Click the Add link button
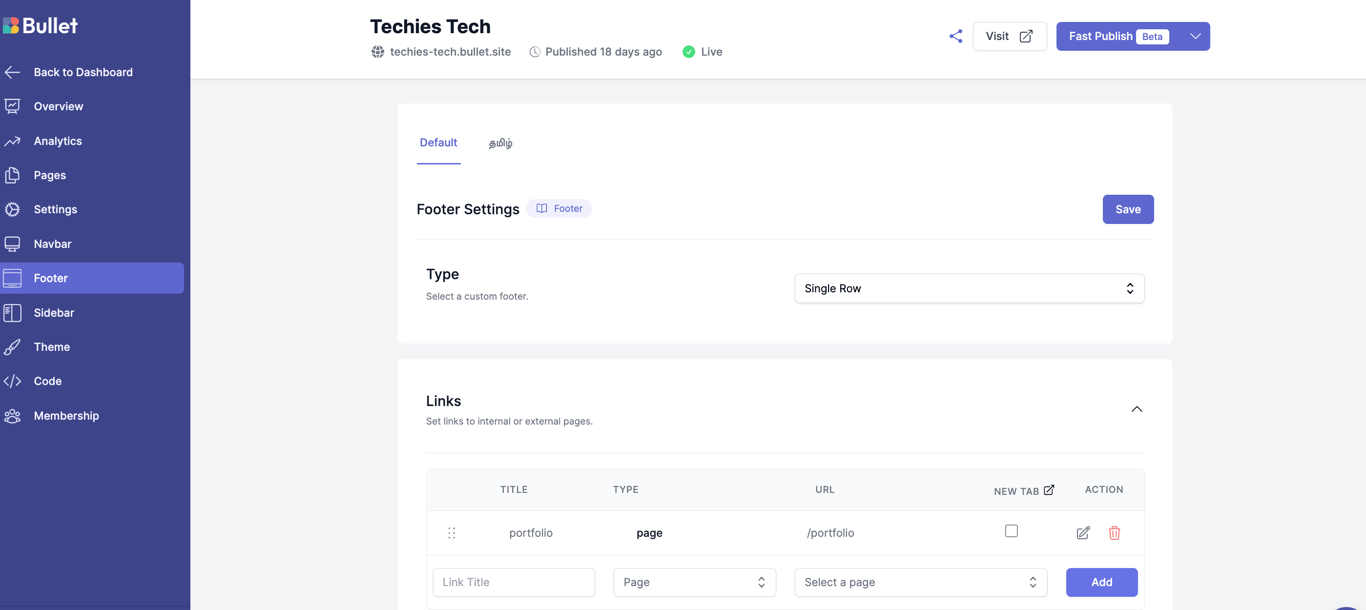 [1101, 582]
